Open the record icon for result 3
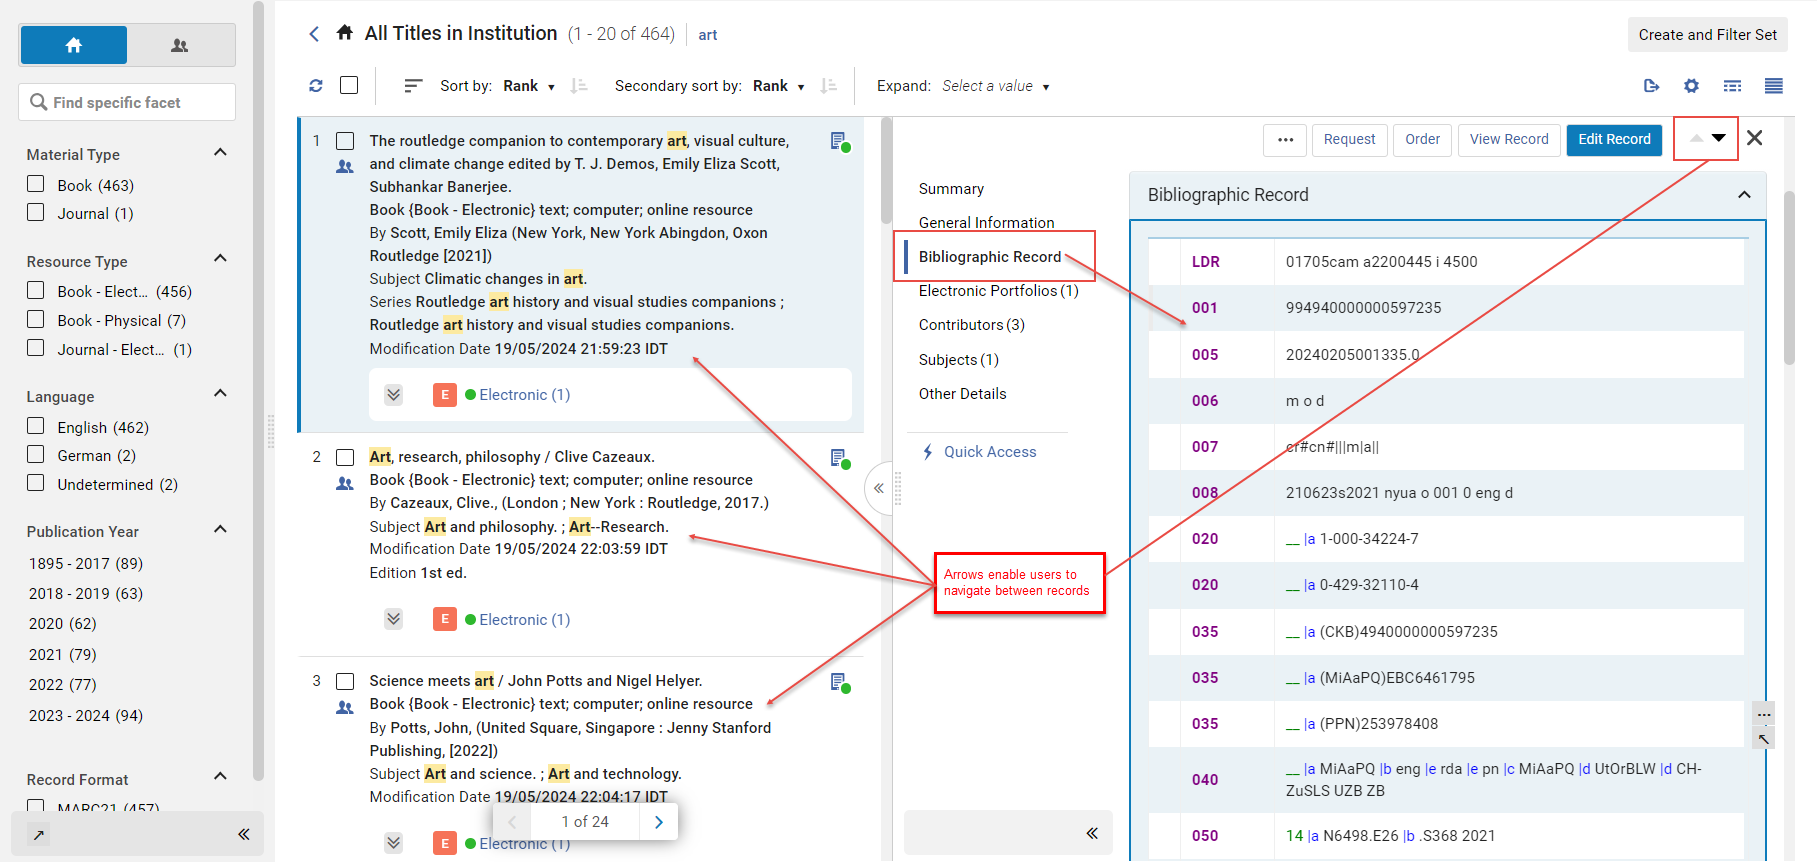The height and width of the screenshot is (862, 1817). coord(840,682)
